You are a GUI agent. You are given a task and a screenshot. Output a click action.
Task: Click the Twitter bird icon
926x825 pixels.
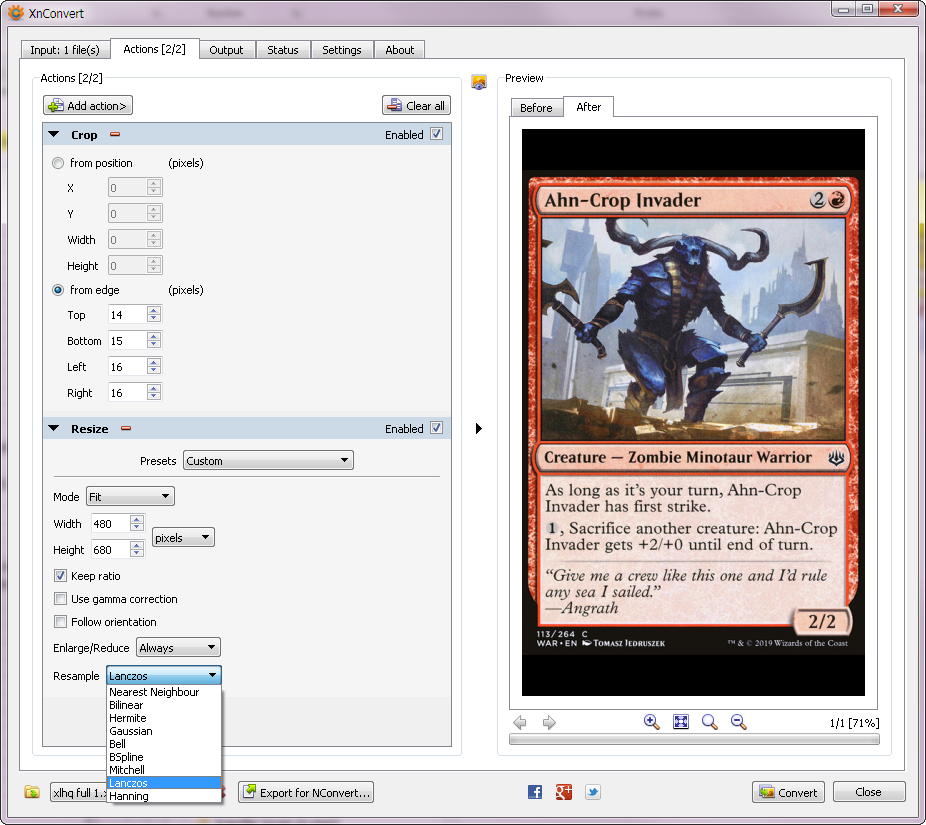(x=593, y=792)
